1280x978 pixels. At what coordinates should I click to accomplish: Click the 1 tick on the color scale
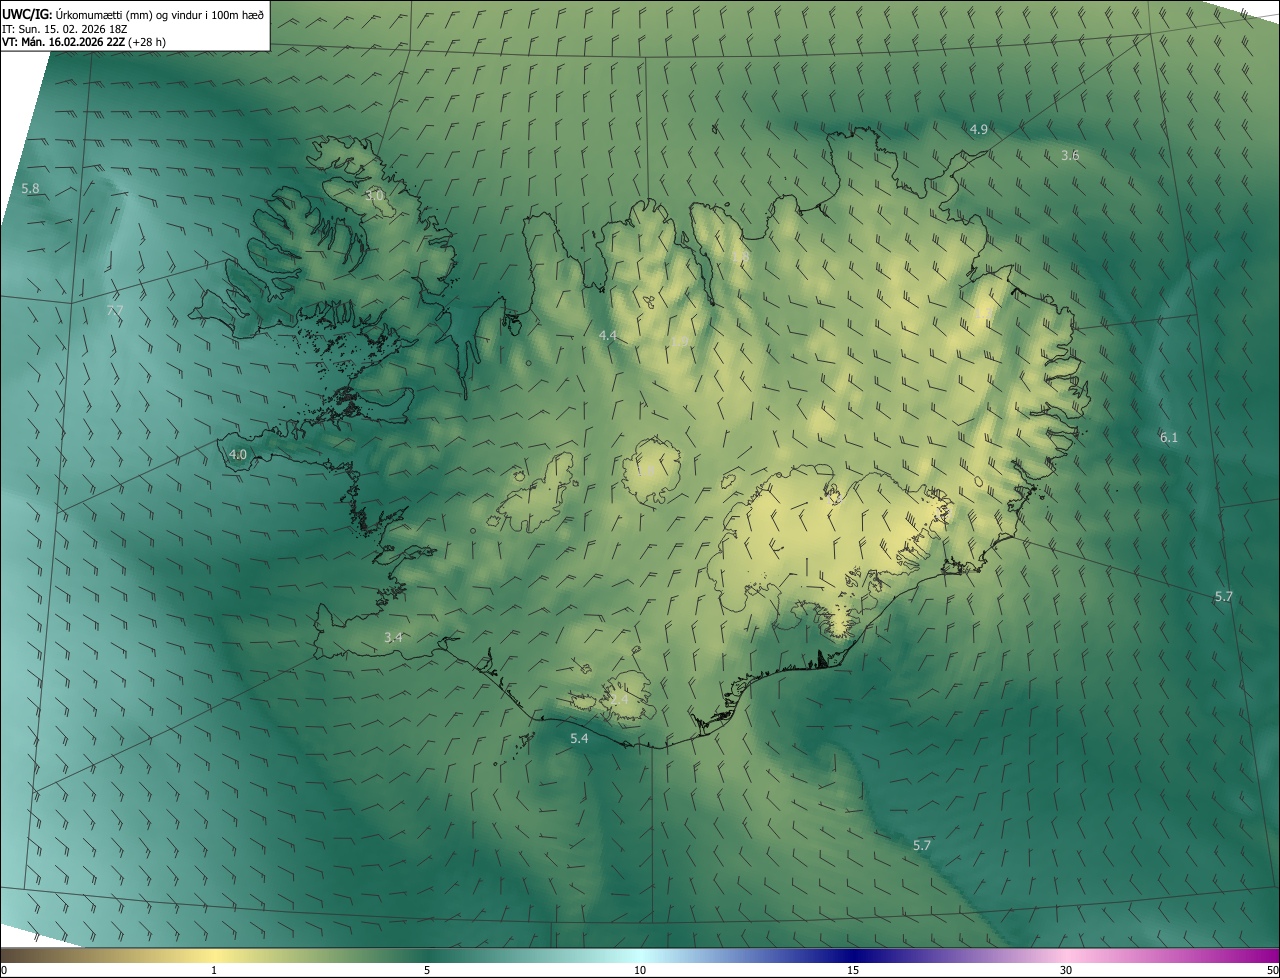(x=214, y=970)
